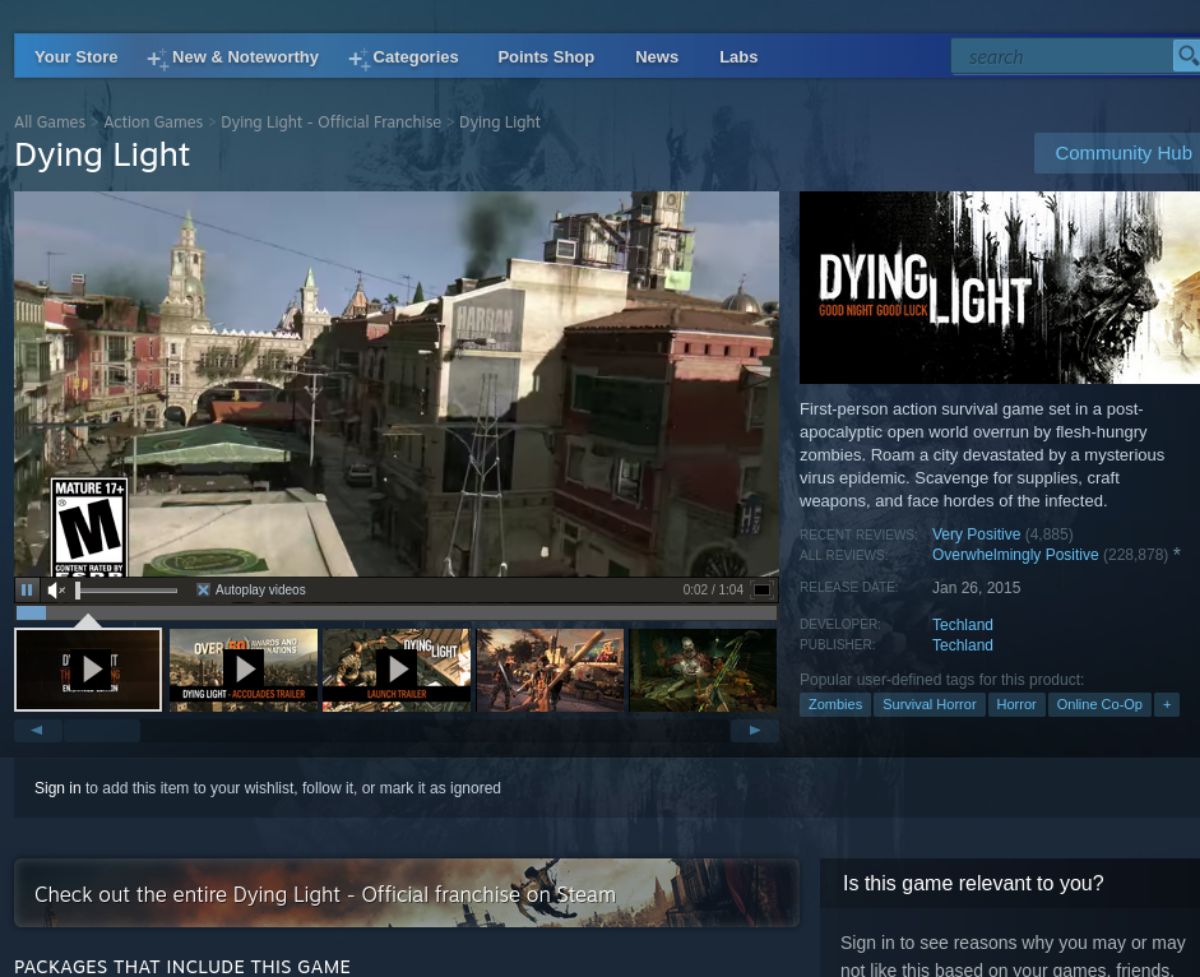Viewport: 1200px width, 977px height.
Task: Enter fullscreen mode on the video player
Action: 763,590
